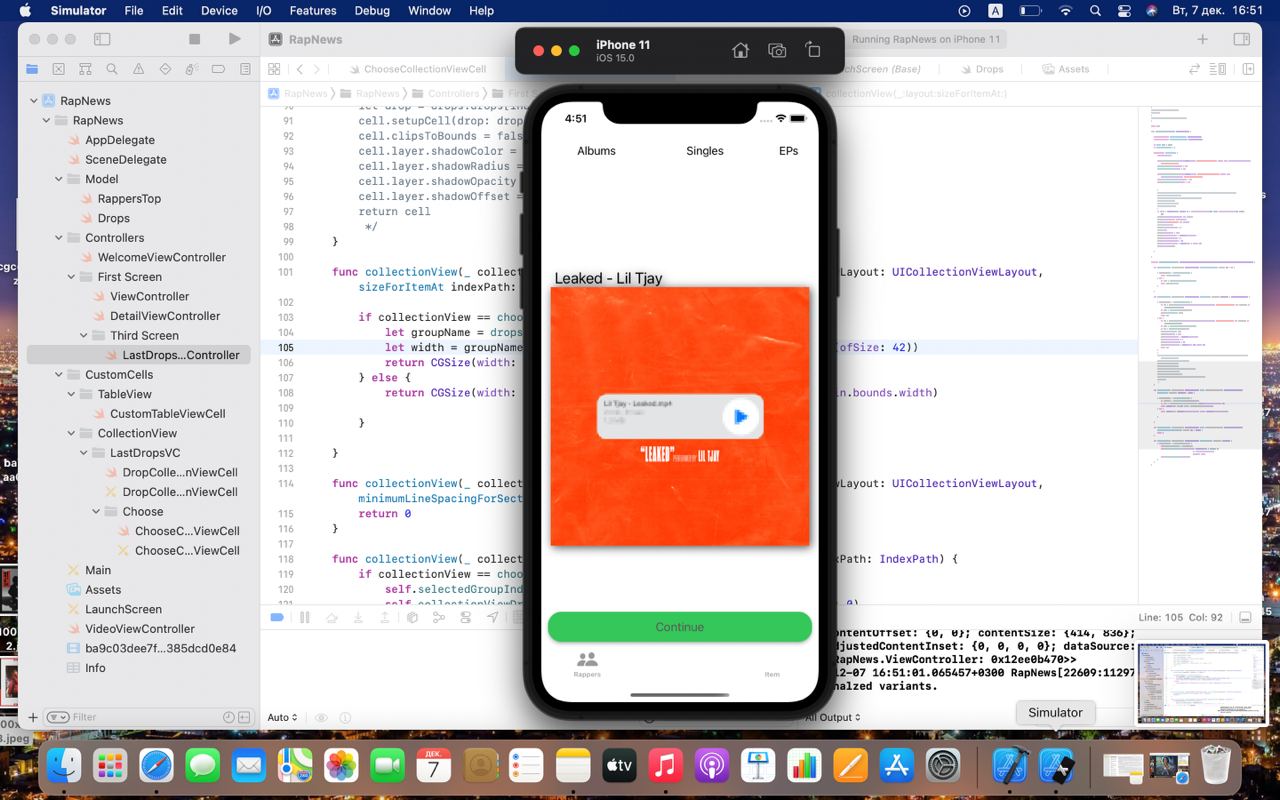
Task: Toggle the Xcode navigator sidebar
Action: click(102, 39)
